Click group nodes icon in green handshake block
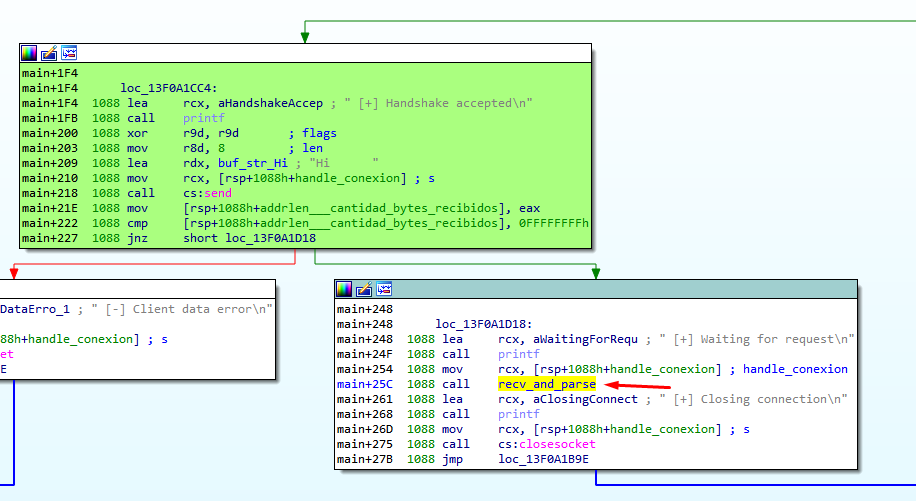Image resolution: width=916 pixels, height=501 pixels. pos(69,53)
